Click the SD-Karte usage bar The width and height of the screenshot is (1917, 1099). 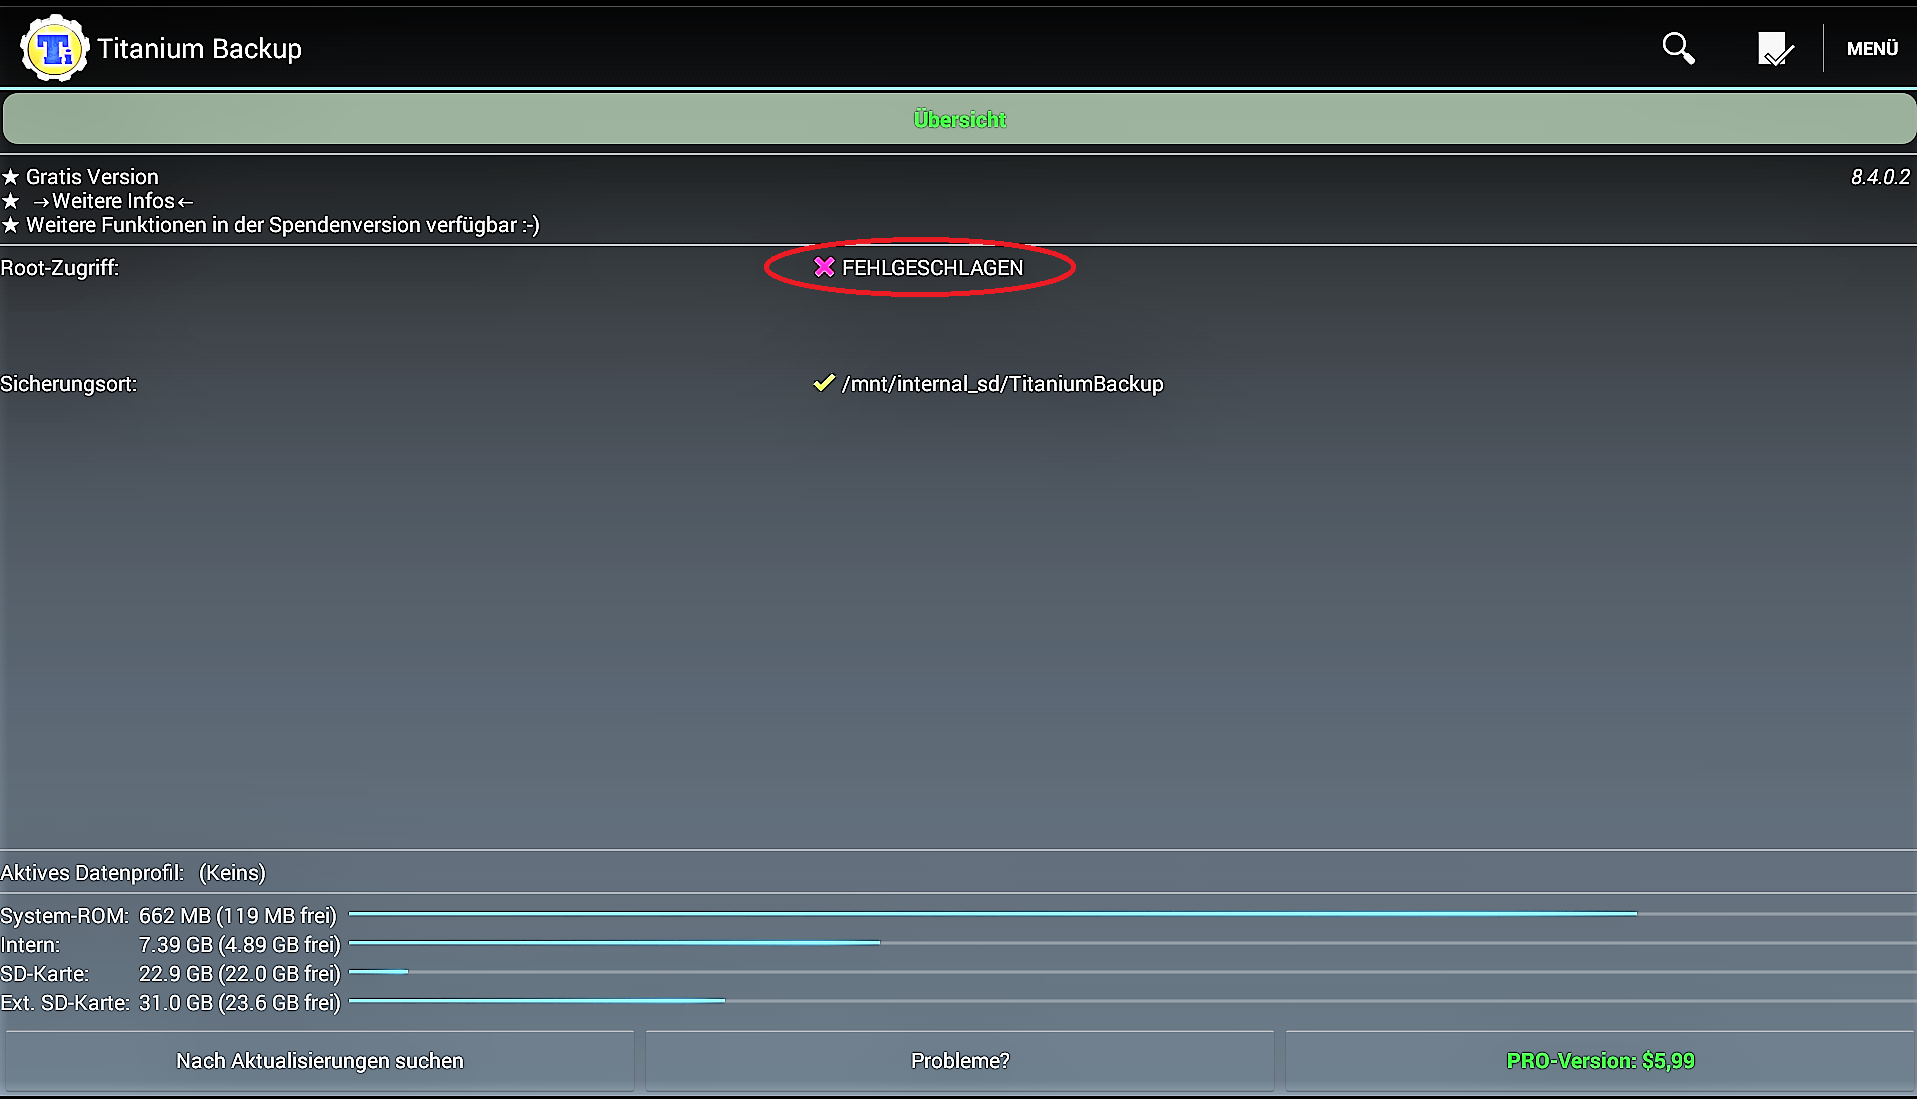[1132, 972]
